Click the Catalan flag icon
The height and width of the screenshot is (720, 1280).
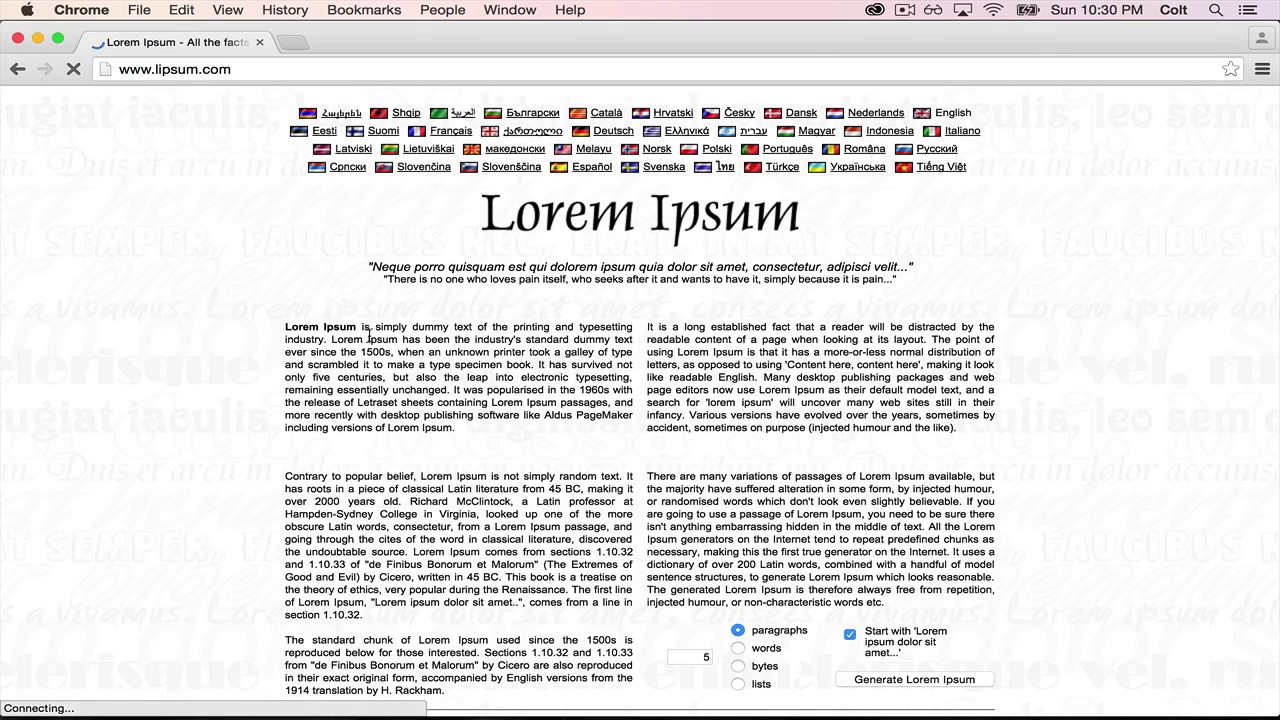coord(577,113)
